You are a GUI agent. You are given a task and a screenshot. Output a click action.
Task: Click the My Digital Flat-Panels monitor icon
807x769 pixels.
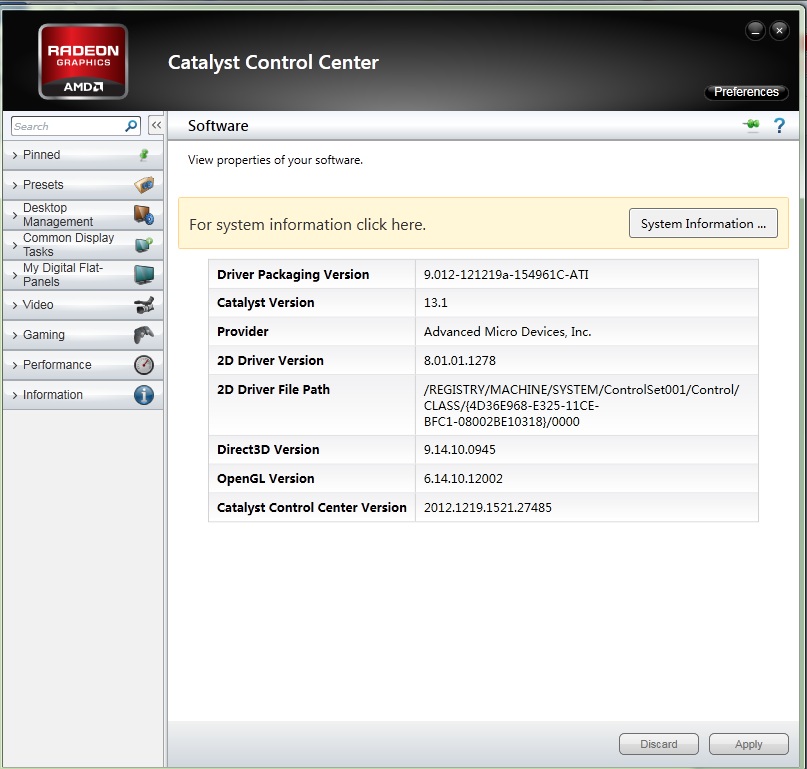coord(144,275)
